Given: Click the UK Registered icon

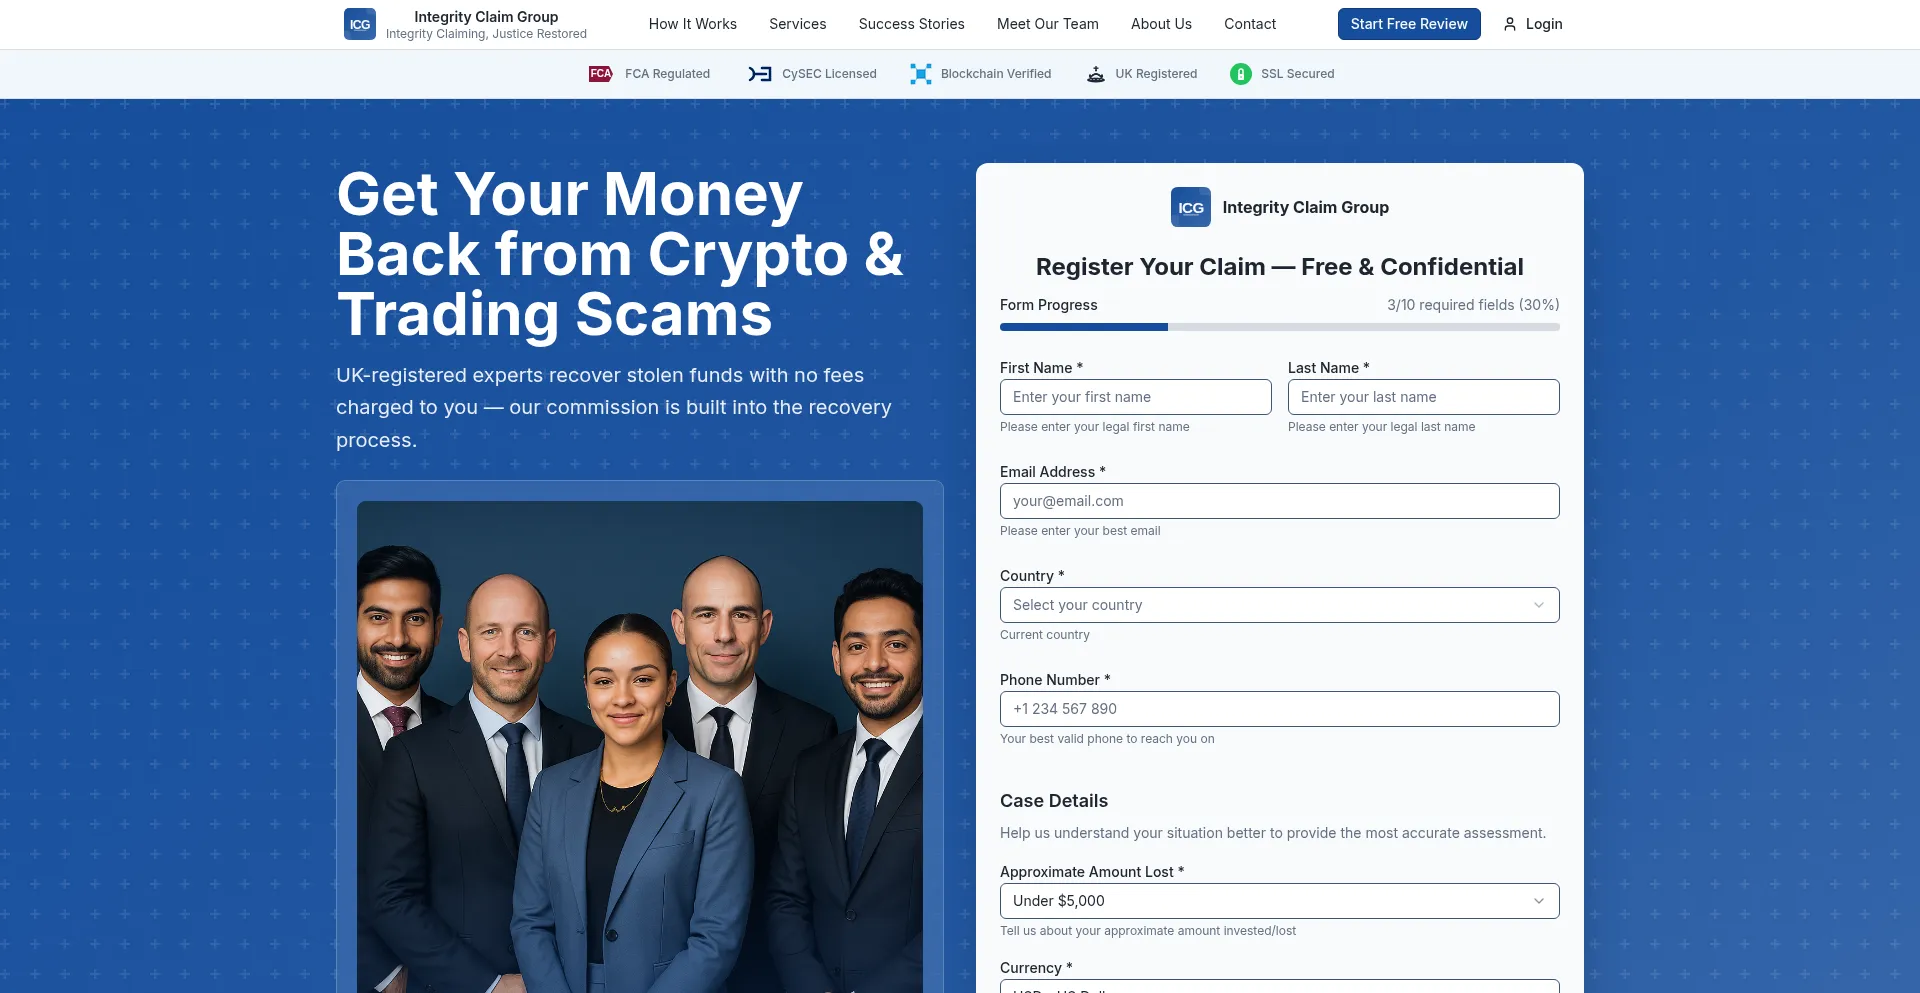Looking at the screenshot, I should click(1096, 74).
